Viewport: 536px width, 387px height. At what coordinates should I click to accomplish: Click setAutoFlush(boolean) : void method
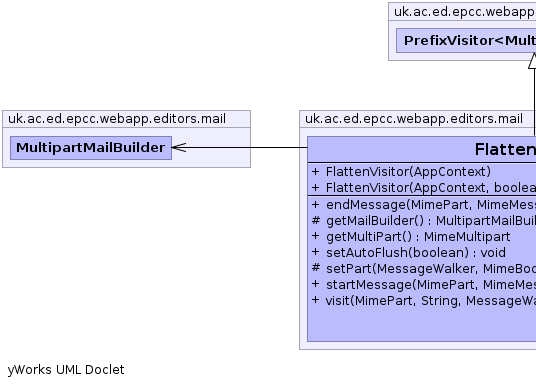point(408,253)
